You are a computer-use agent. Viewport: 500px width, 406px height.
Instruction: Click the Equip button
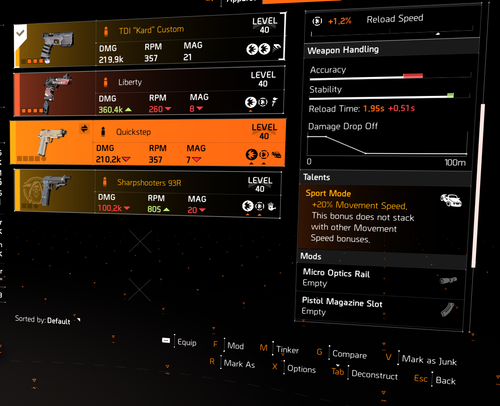tap(180, 342)
